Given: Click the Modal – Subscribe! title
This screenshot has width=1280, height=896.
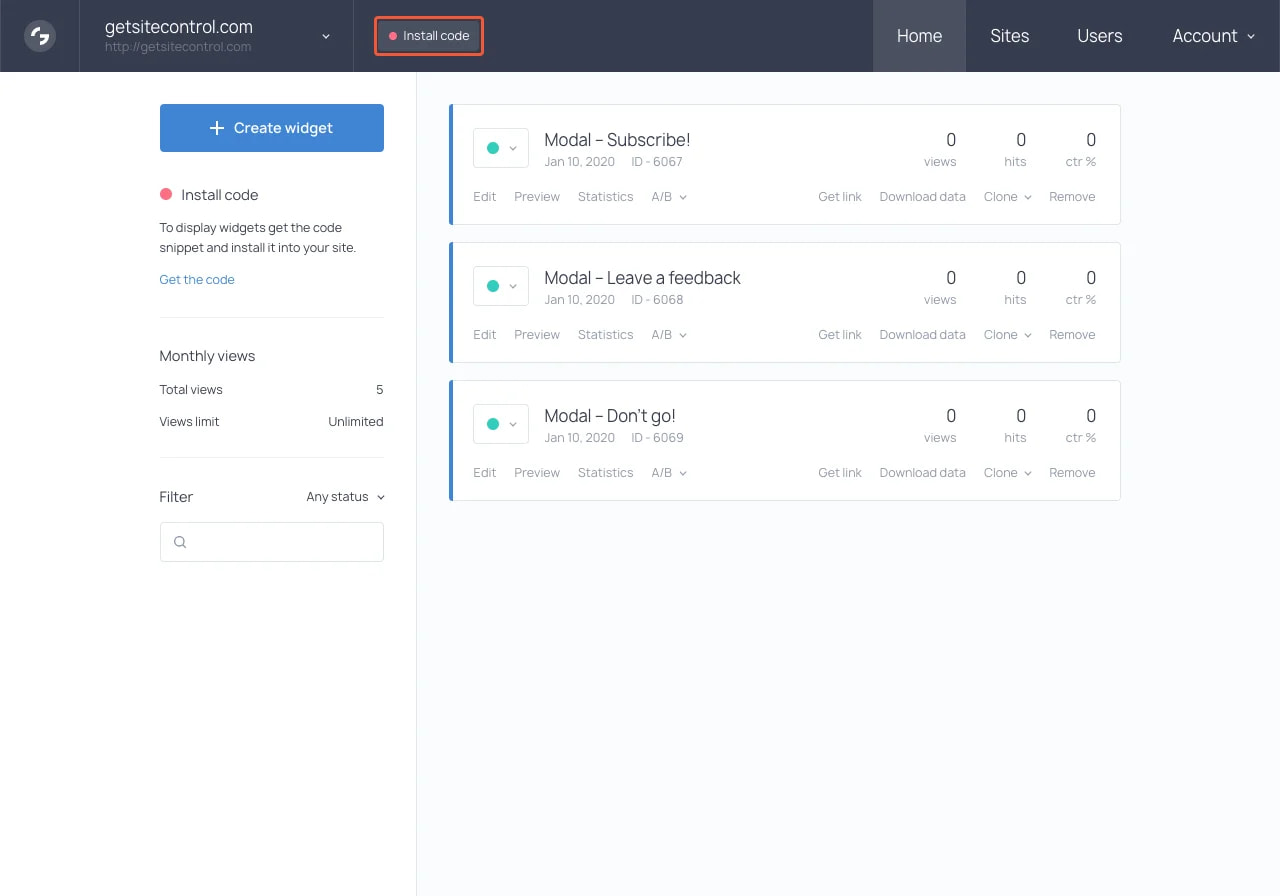Looking at the screenshot, I should pyautogui.click(x=617, y=140).
